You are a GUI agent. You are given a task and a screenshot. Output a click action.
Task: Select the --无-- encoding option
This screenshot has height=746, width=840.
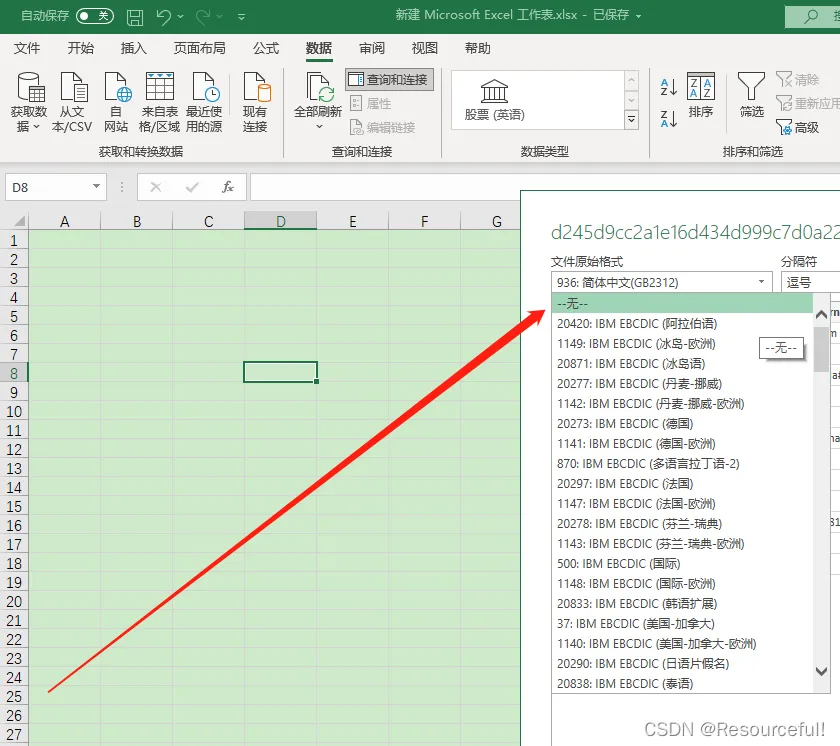pos(682,304)
